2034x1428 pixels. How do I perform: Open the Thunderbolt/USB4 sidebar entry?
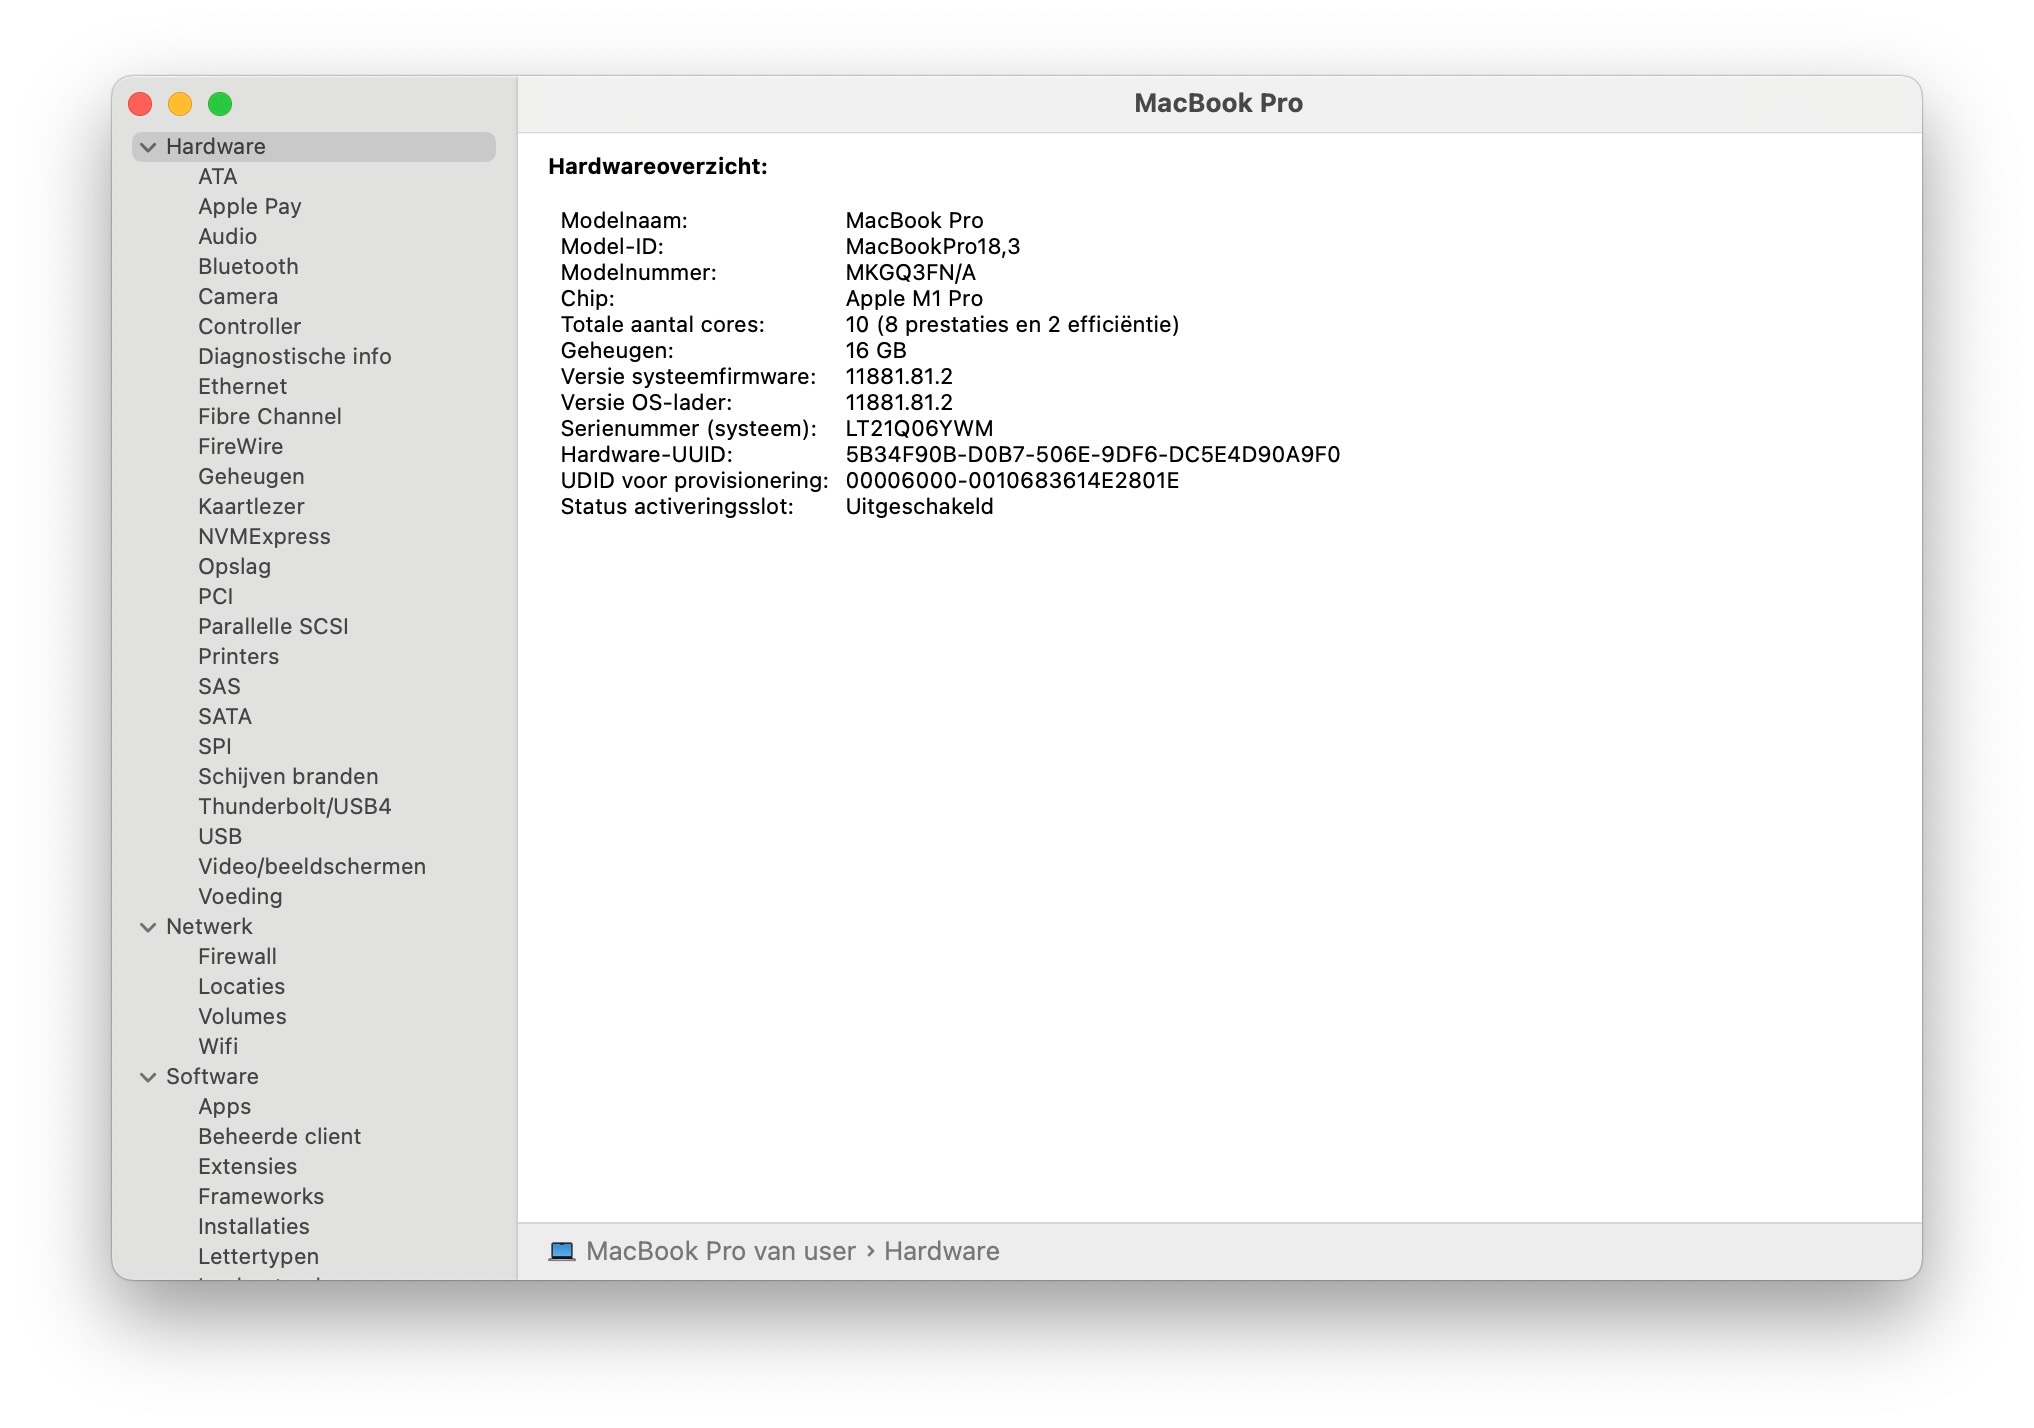(294, 807)
